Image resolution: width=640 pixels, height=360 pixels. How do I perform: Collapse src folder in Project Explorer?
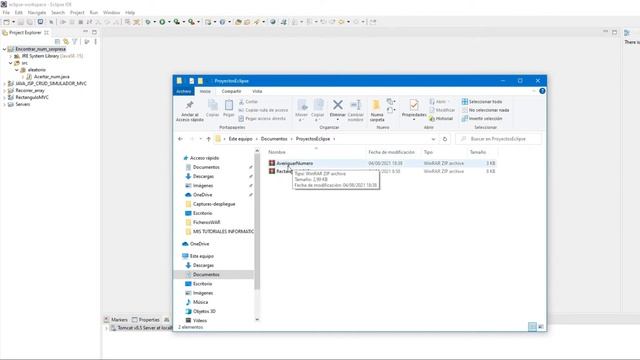[11, 63]
